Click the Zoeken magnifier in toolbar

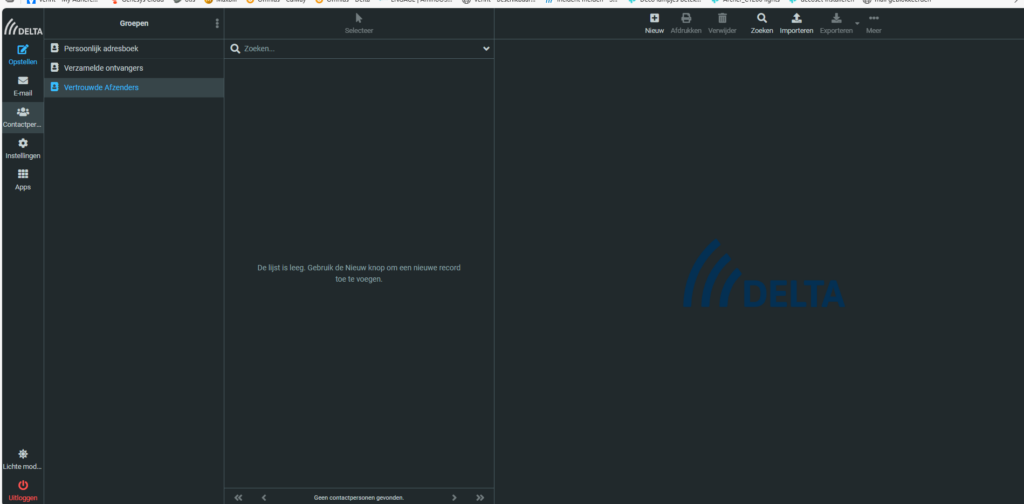coord(762,23)
